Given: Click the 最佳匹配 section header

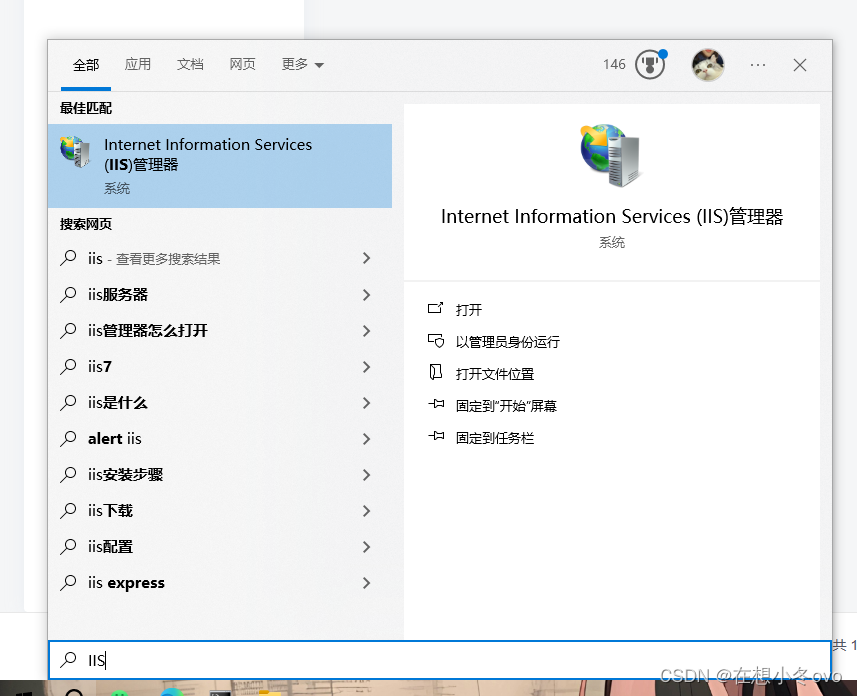Looking at the screenshot, I should (x=86, y=108).
